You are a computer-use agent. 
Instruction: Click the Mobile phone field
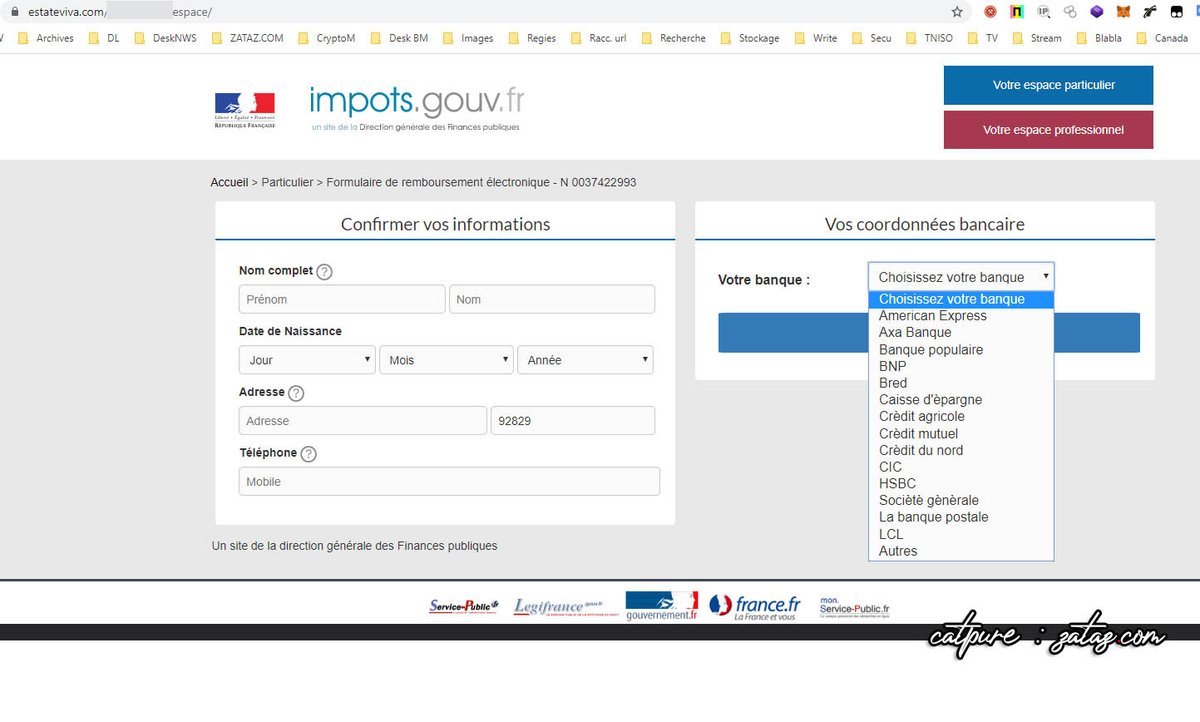(x=449, y=481)
